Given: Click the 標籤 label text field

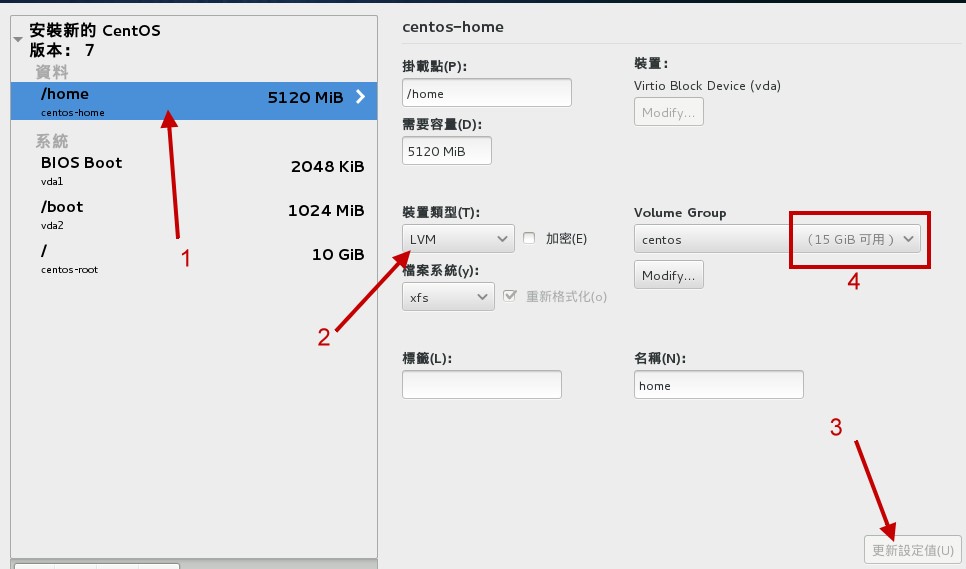Looking at the screenshot, I should point(481,385).
